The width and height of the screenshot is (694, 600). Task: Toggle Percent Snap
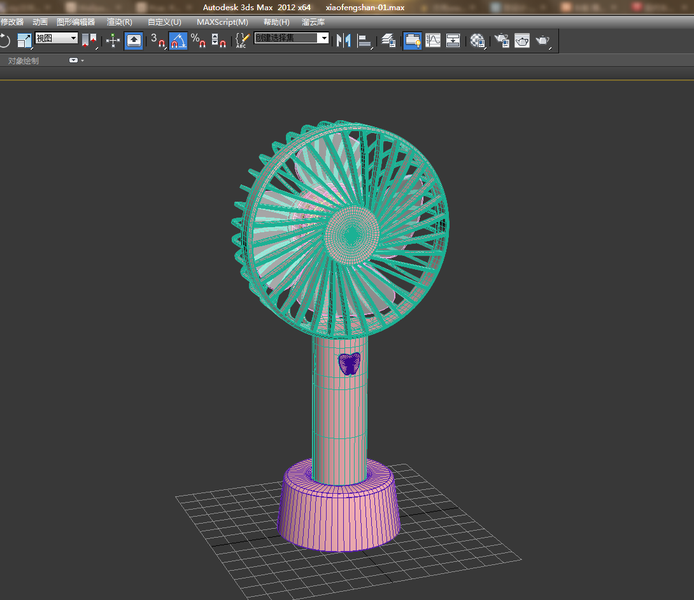point(198,40)
